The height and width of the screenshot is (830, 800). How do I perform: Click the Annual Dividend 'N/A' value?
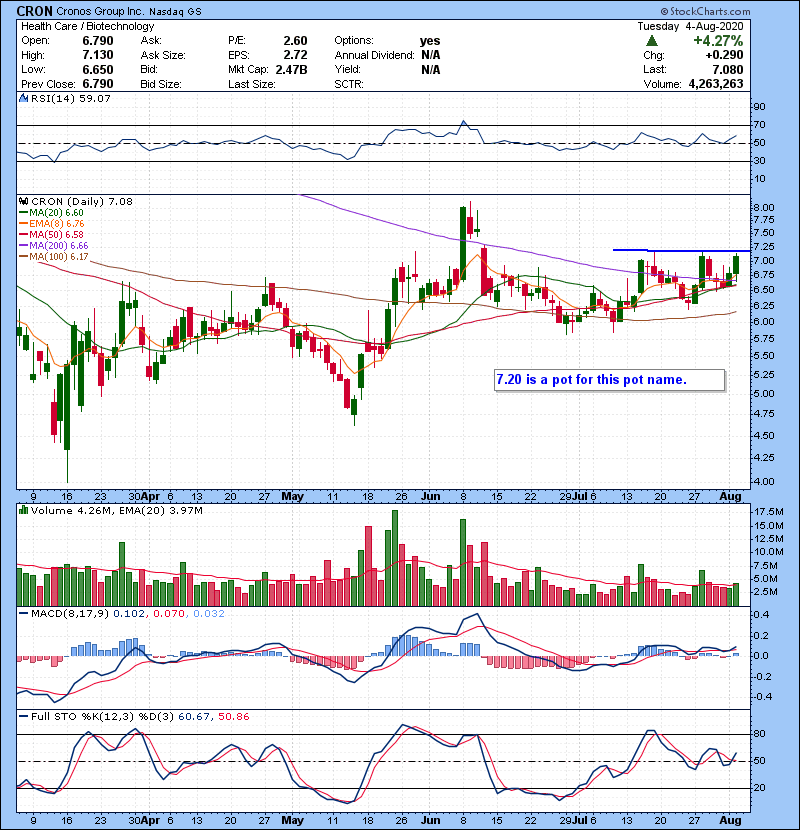coord(431,55)
